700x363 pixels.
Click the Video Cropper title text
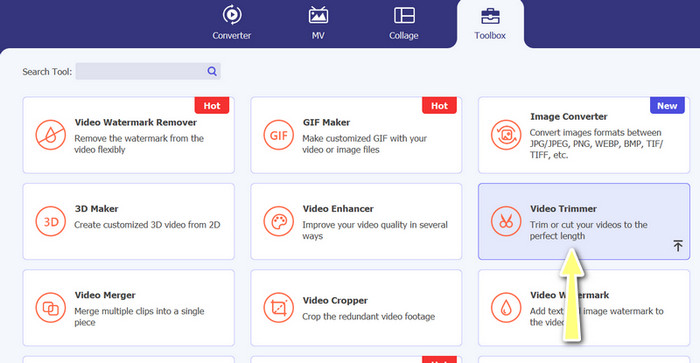click(335, 300)
